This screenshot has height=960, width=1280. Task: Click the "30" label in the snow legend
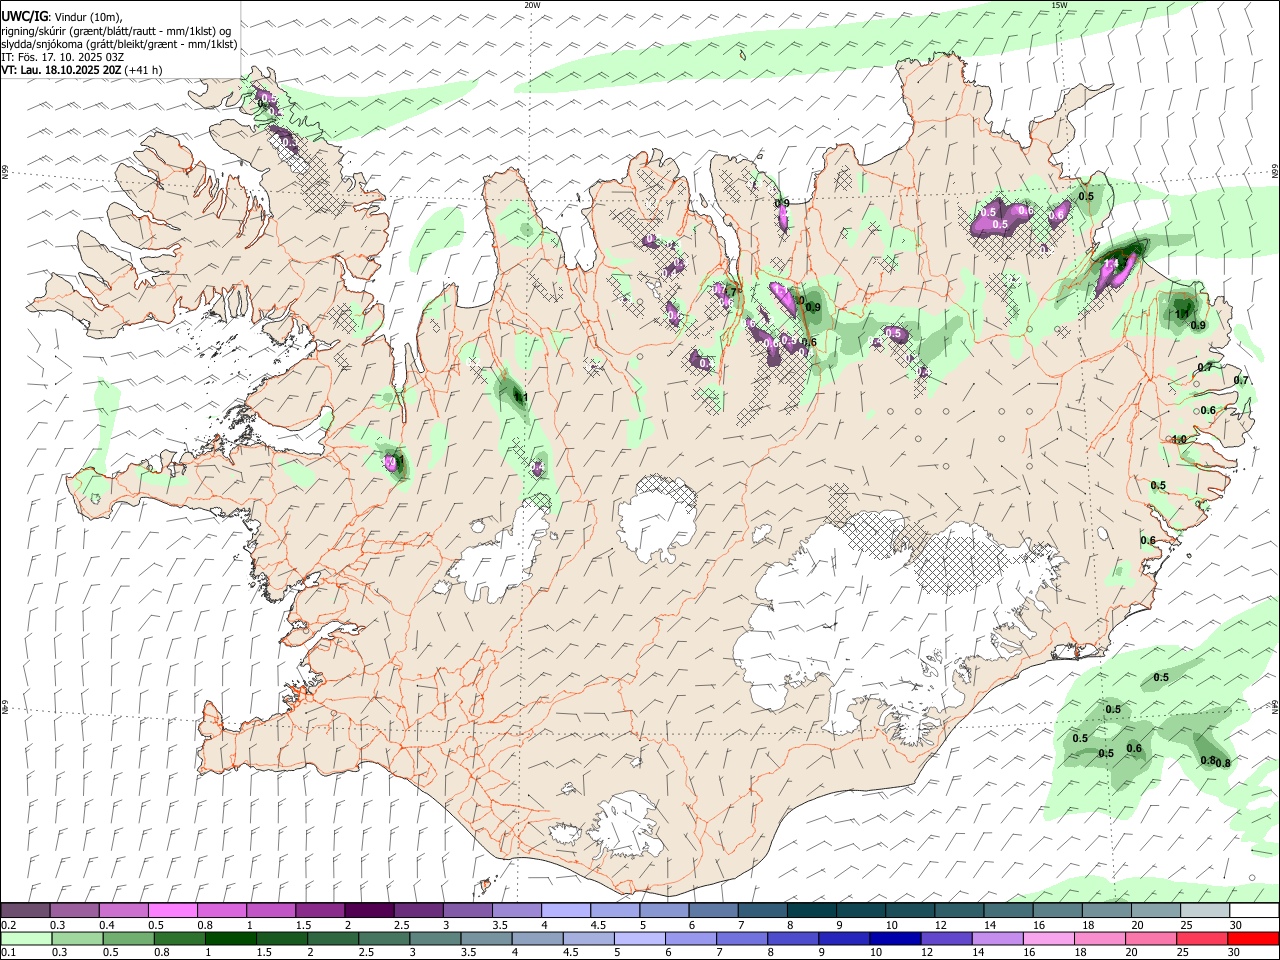point(1235,925)
